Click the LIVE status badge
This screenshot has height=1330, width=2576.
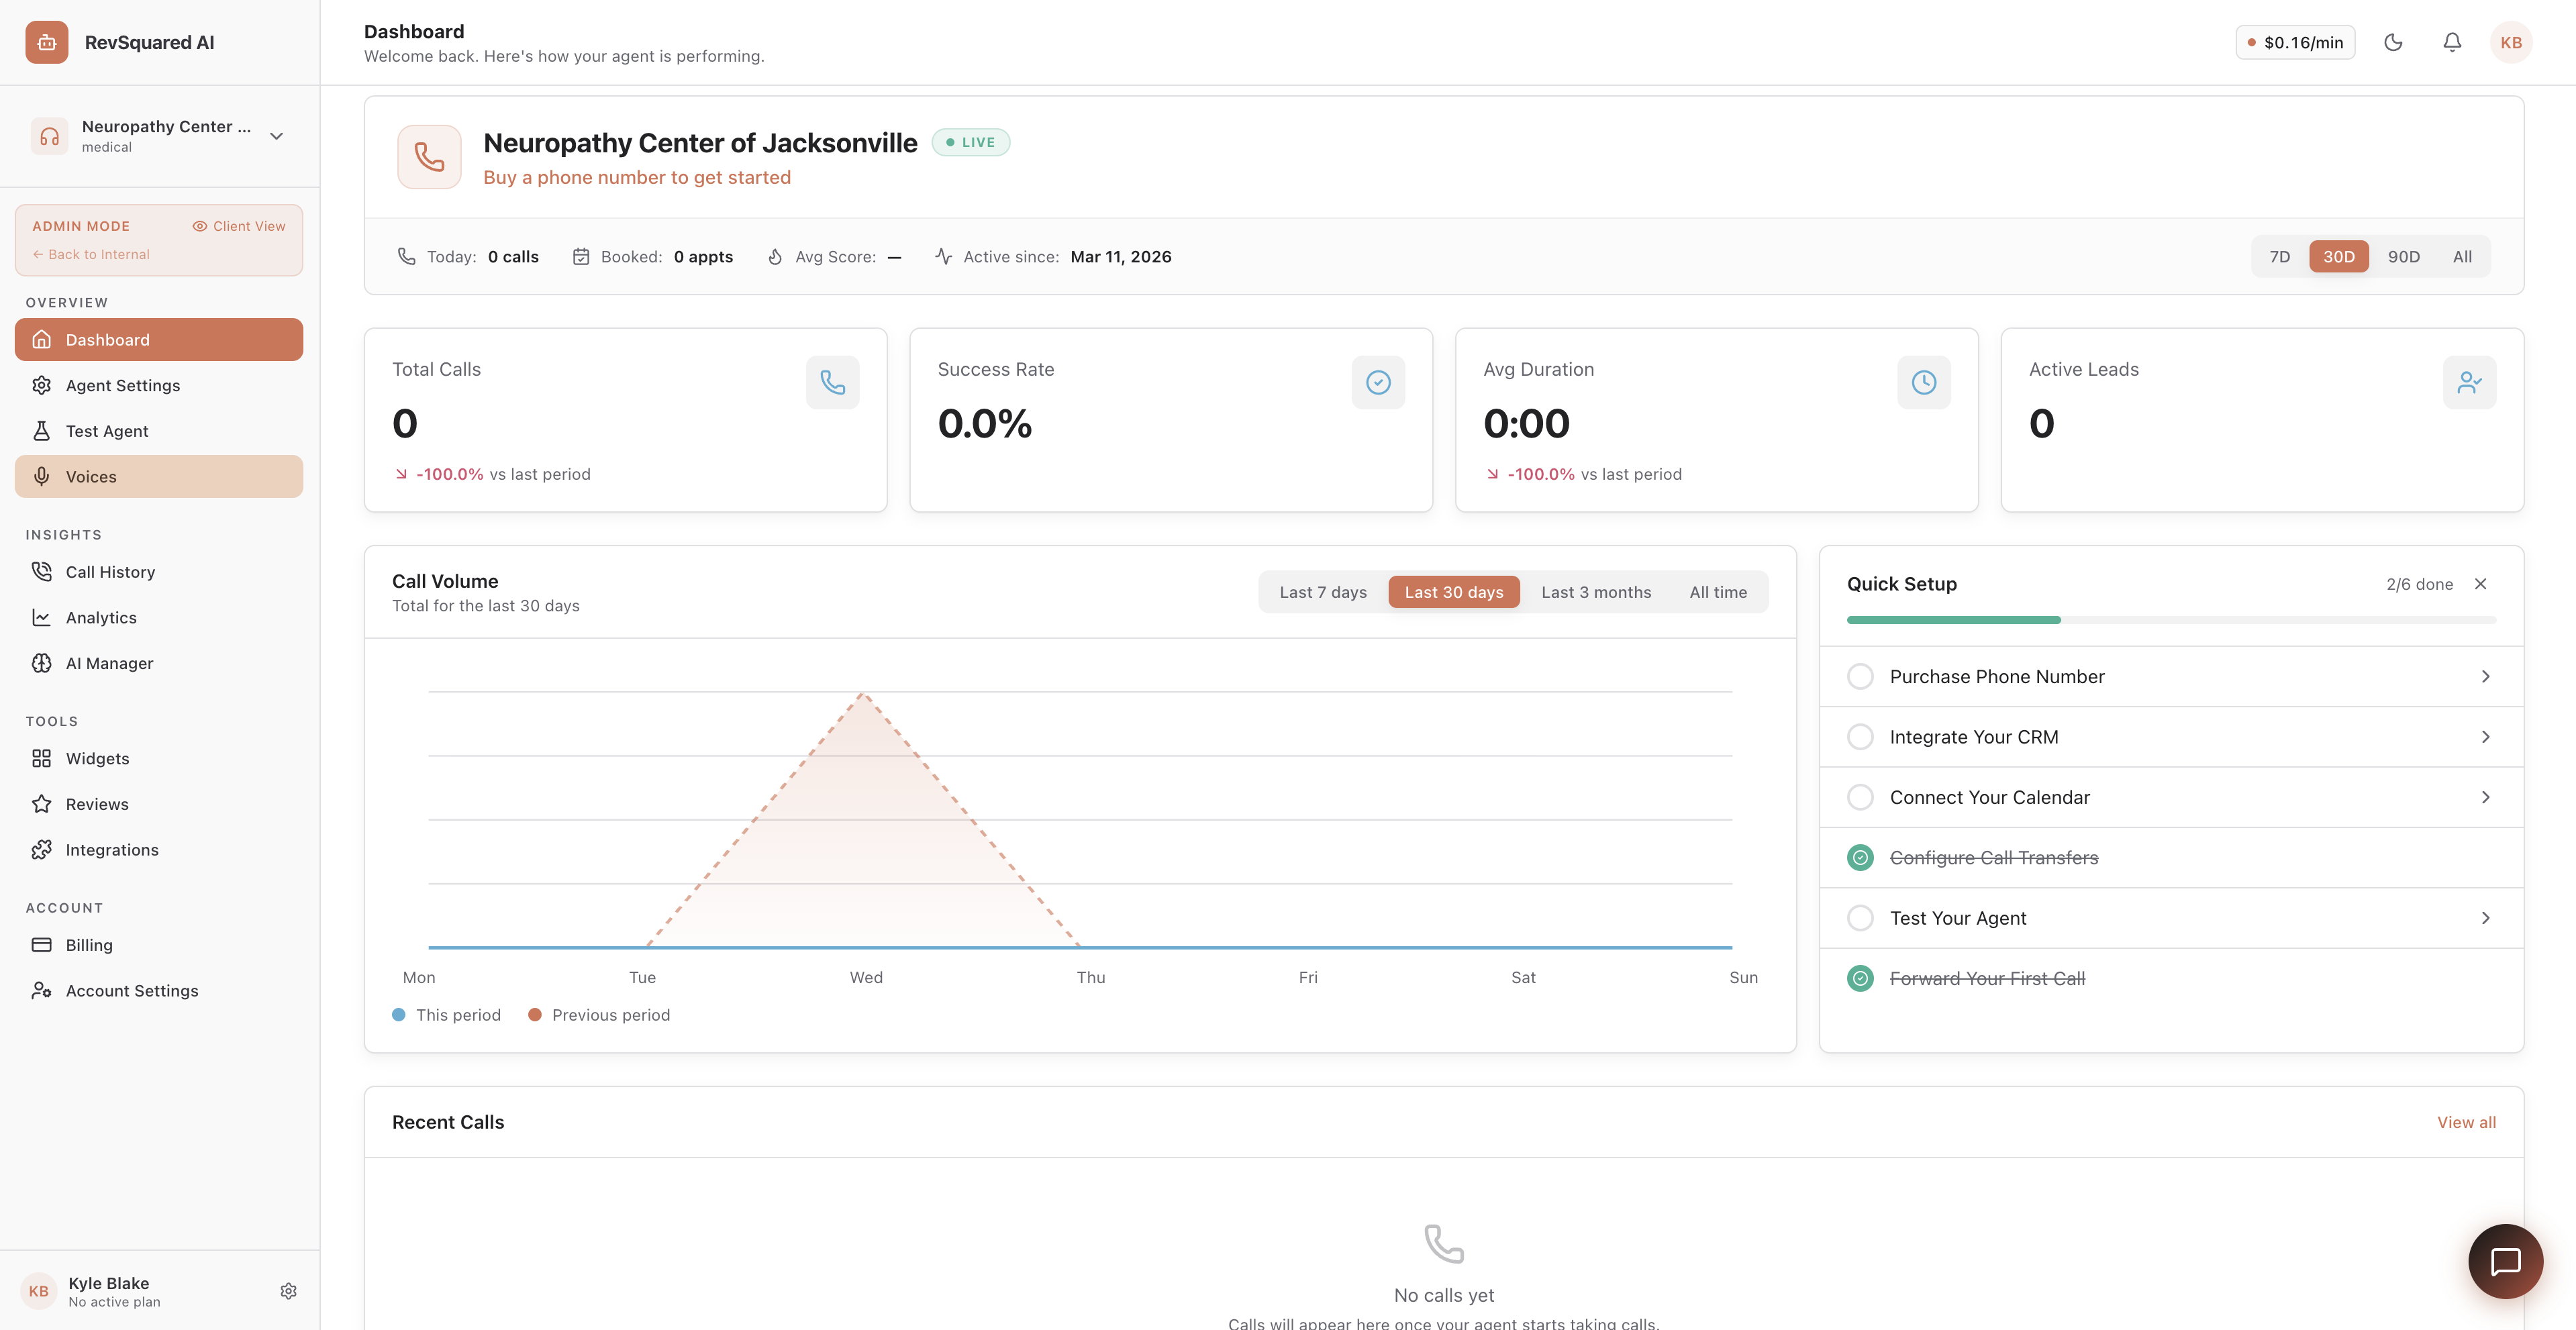point(971,142)
